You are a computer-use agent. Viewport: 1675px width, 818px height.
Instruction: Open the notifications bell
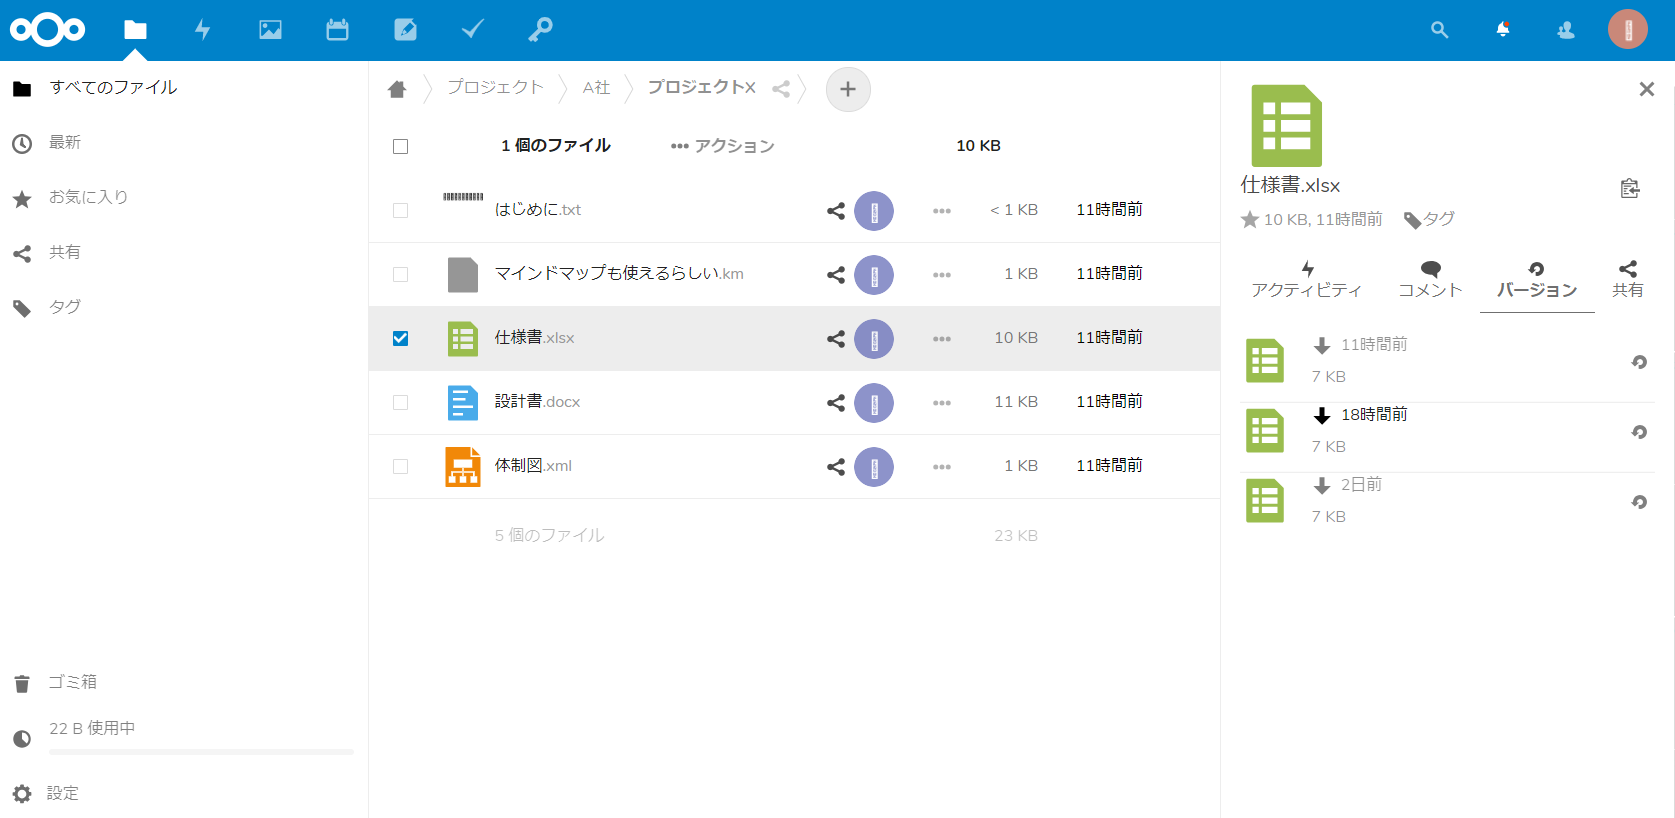(1502, 30)
